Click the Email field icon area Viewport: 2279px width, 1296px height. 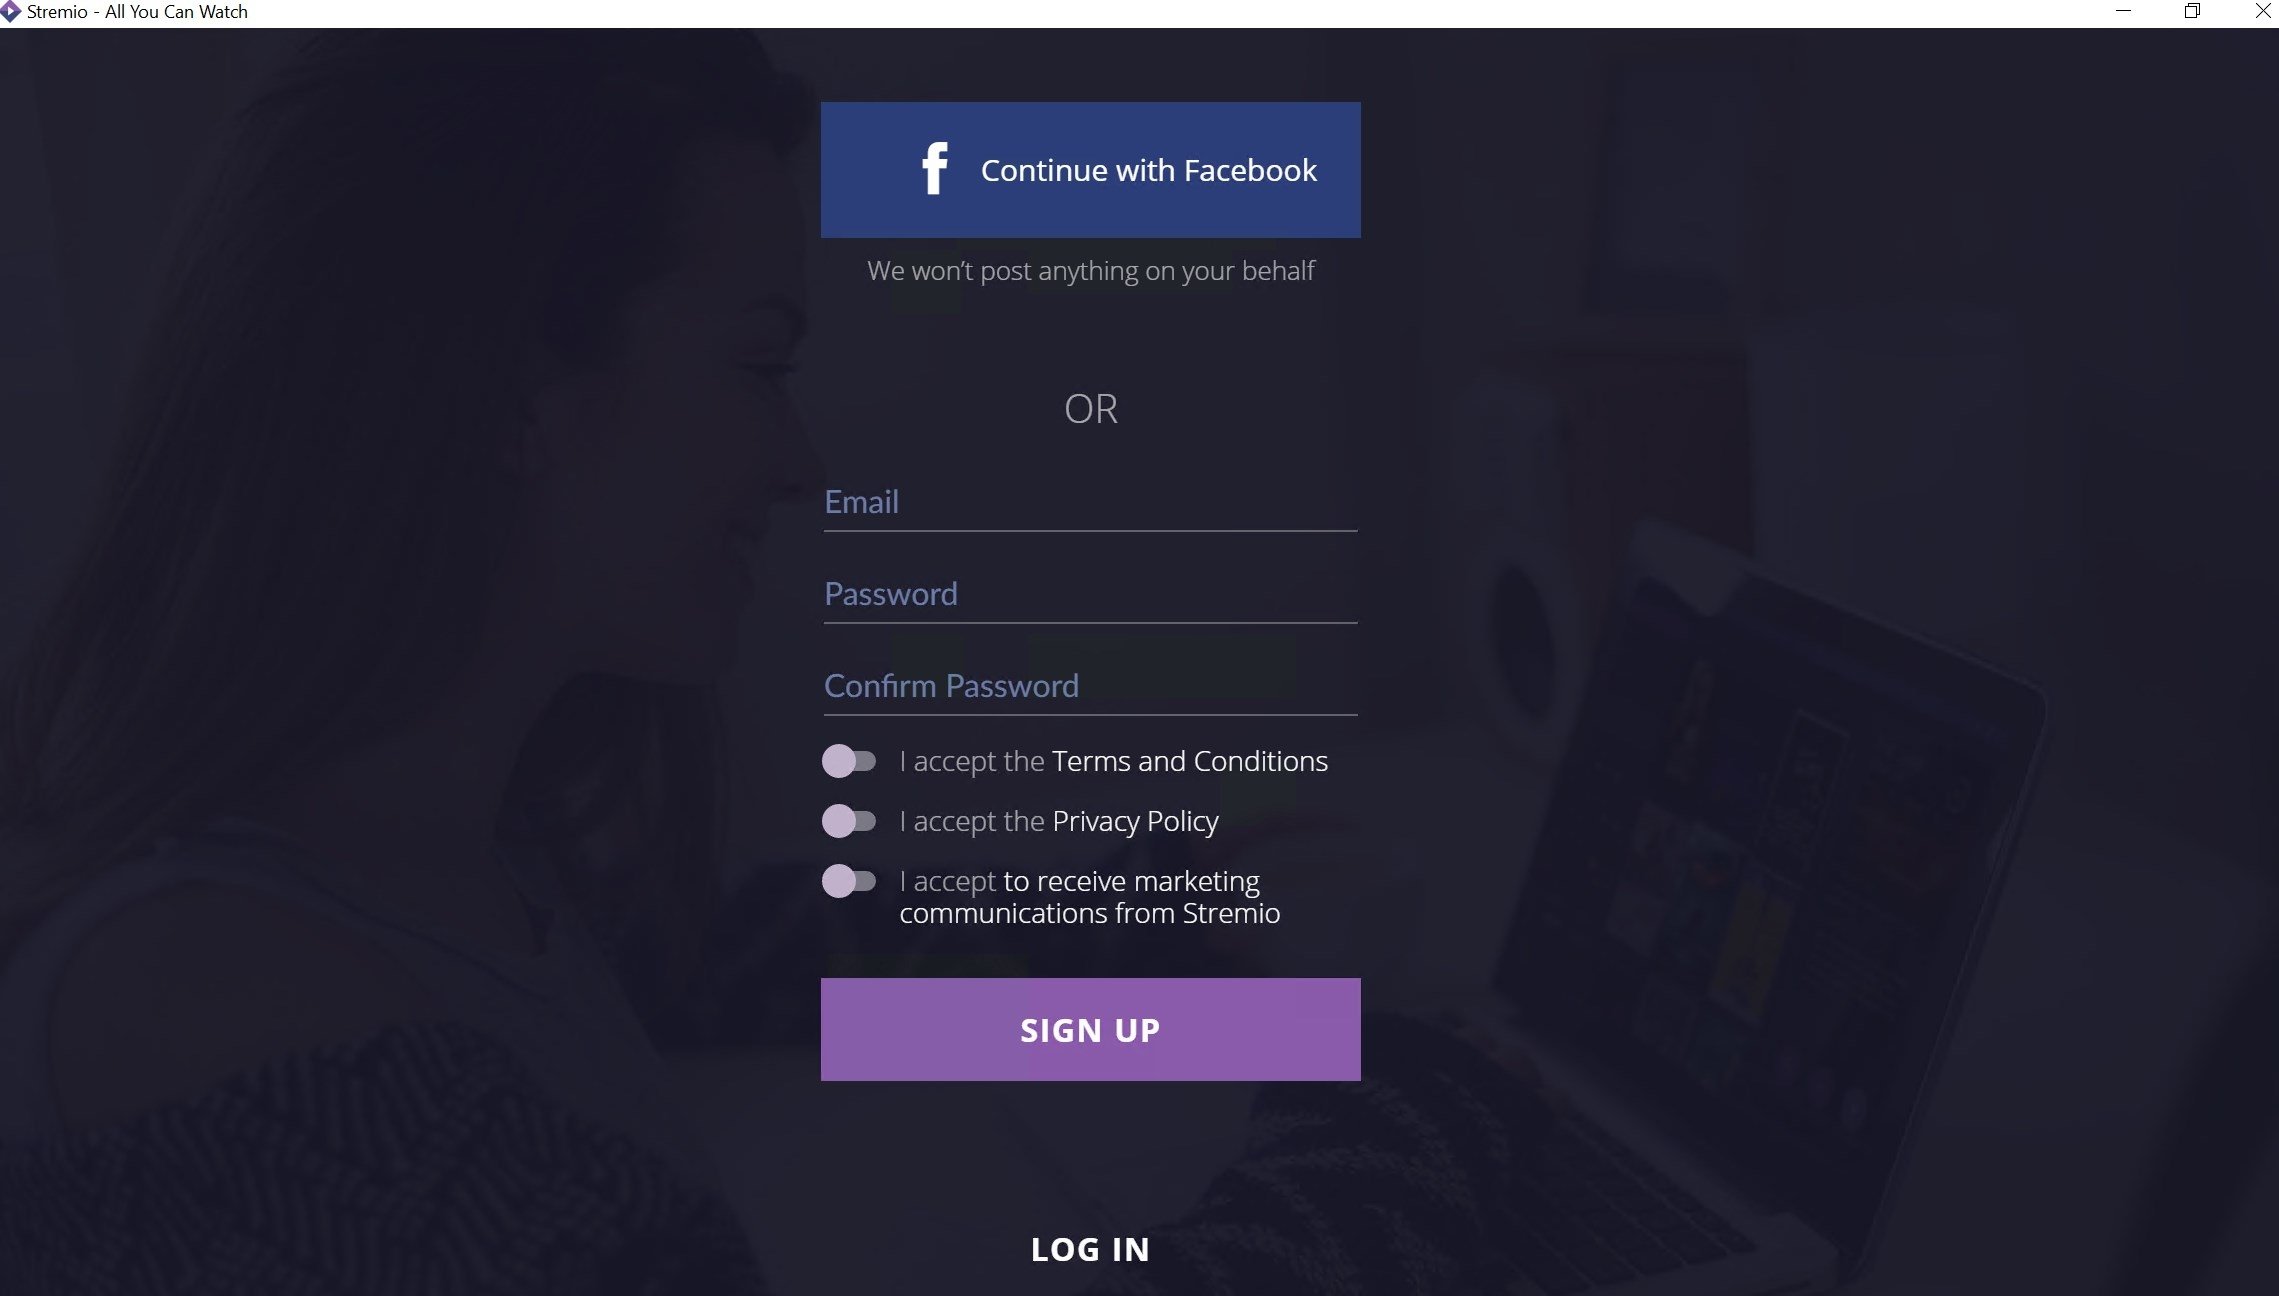coord(1089,501)
